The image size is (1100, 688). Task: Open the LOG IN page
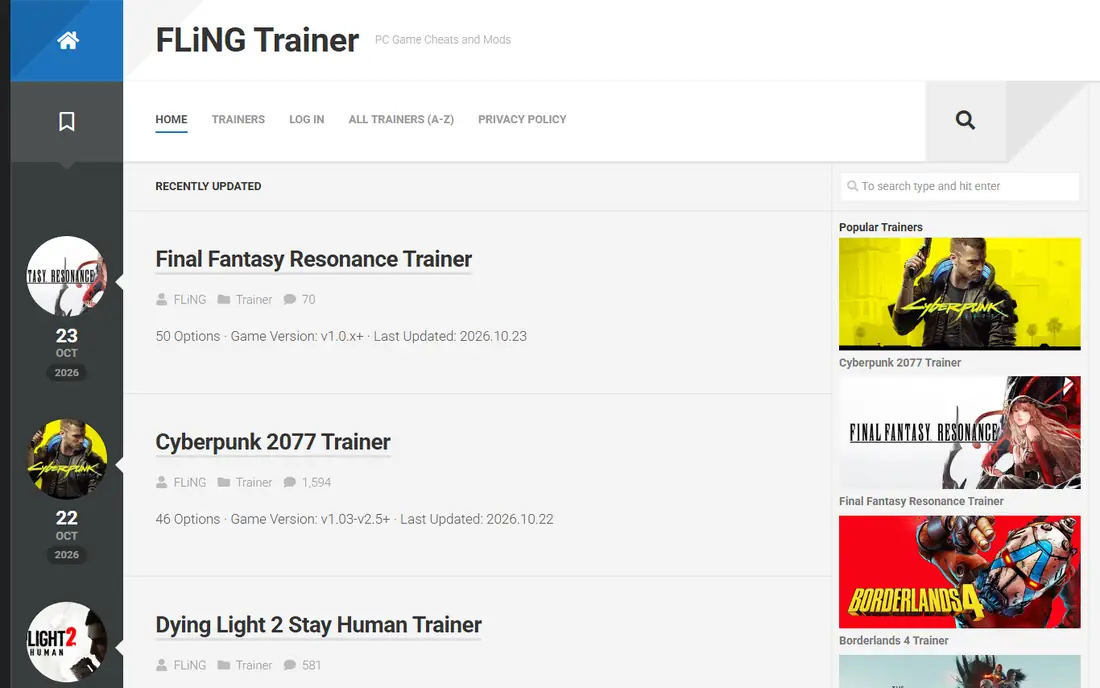pyautogui.click(x=307, y=119)
